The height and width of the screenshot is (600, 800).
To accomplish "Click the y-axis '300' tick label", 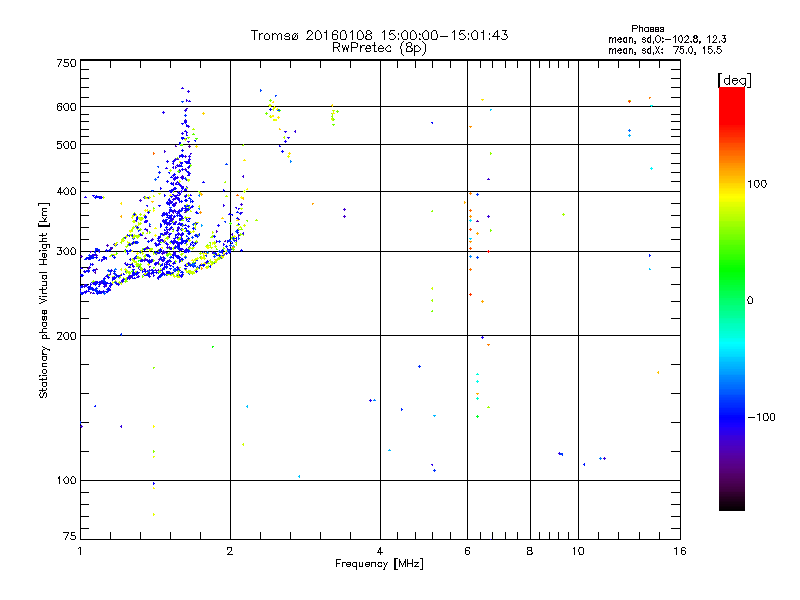I will tap(66, 252).
